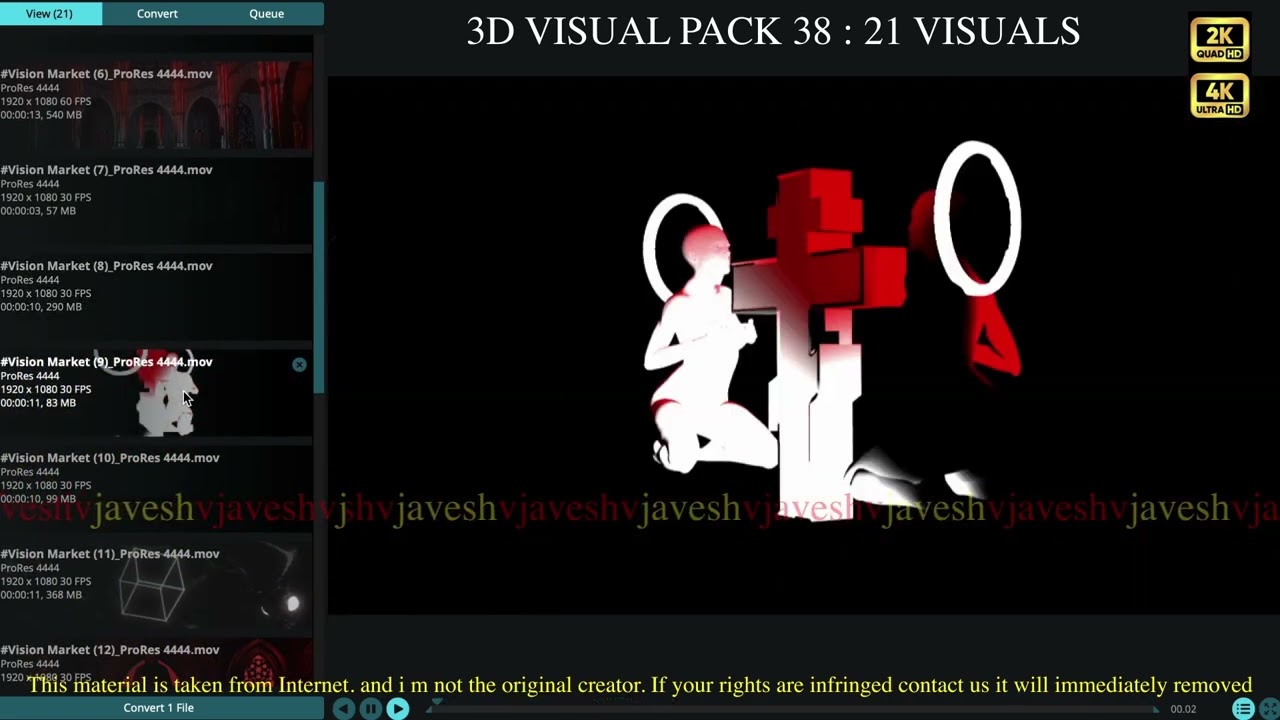This screenshot has width=1280, height=720.
Task: Open the View (21) tab
Action: 49,13
